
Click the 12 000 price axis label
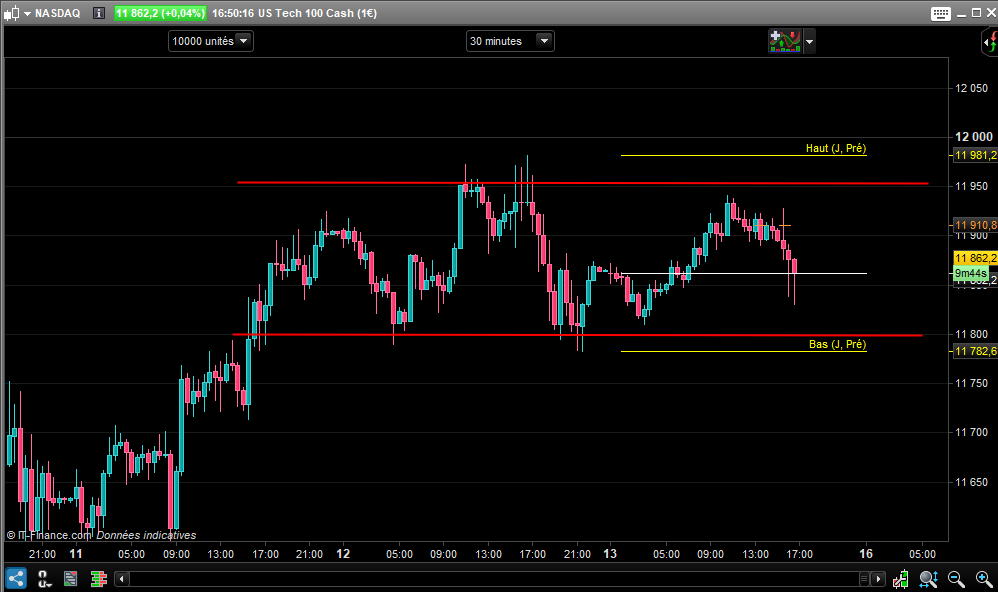[x=974, y=137]
